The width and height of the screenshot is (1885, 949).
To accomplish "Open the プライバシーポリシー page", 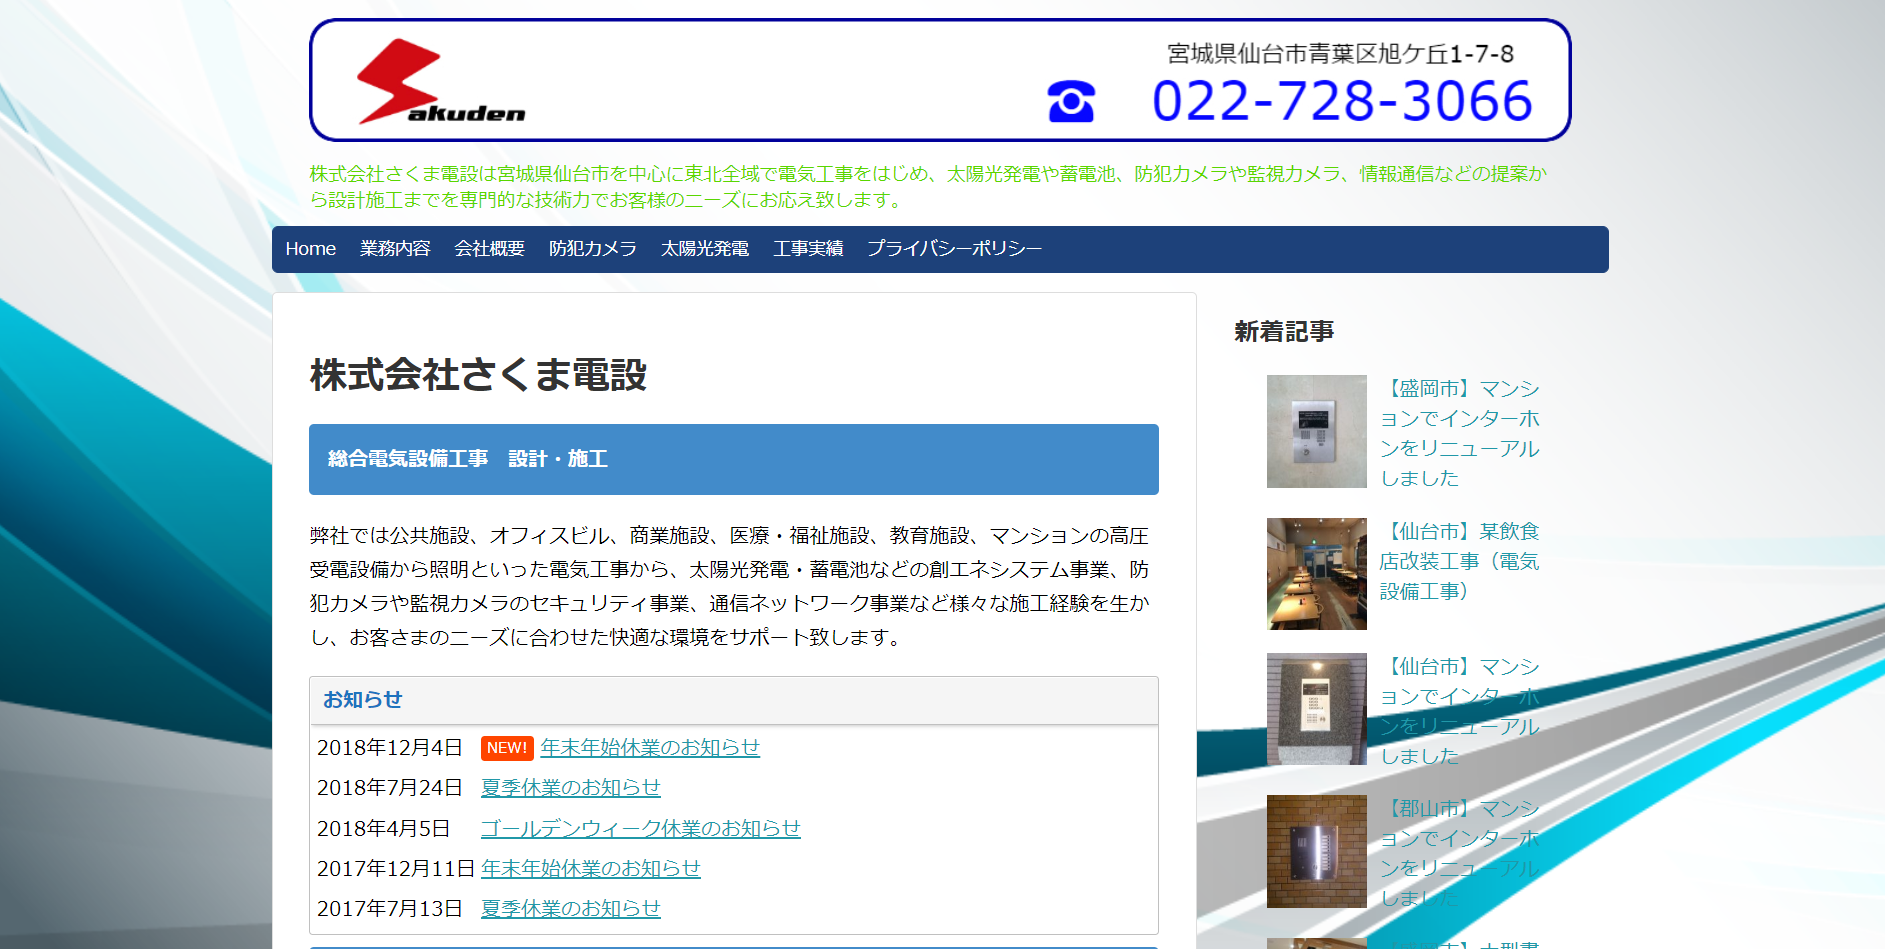I will tap(954, 248).
